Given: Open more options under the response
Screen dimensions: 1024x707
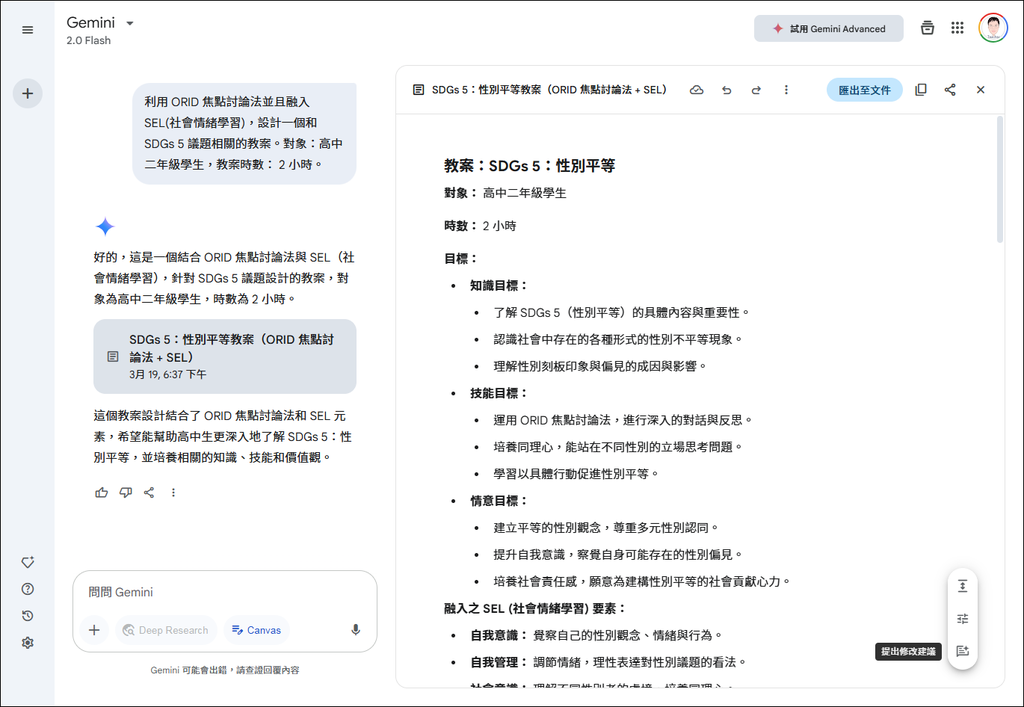Looking at the screenshot, I should 173,492.
